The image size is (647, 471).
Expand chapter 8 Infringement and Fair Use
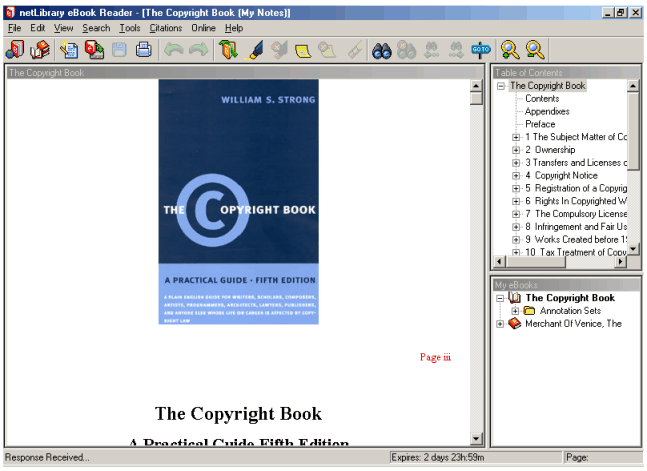point(516,227)
